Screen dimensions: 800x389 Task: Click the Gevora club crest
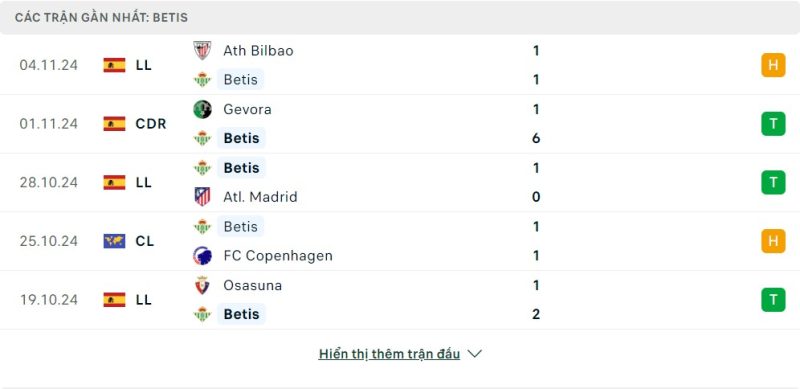point(202,109)
